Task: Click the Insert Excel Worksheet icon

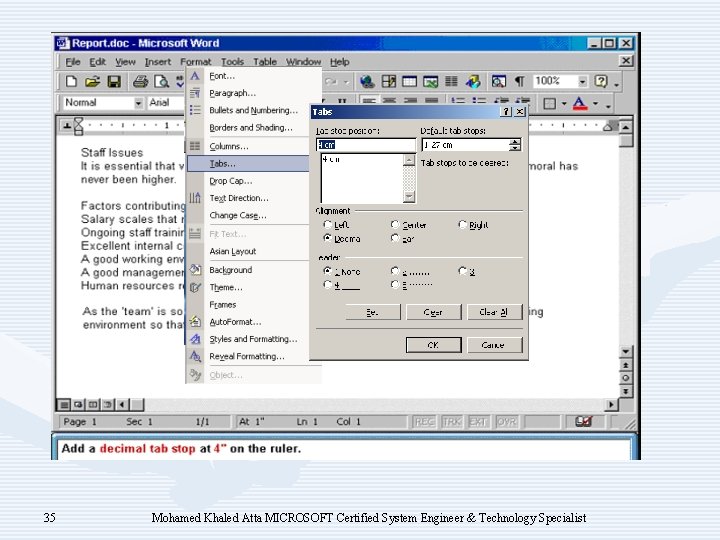Action: 430,82
